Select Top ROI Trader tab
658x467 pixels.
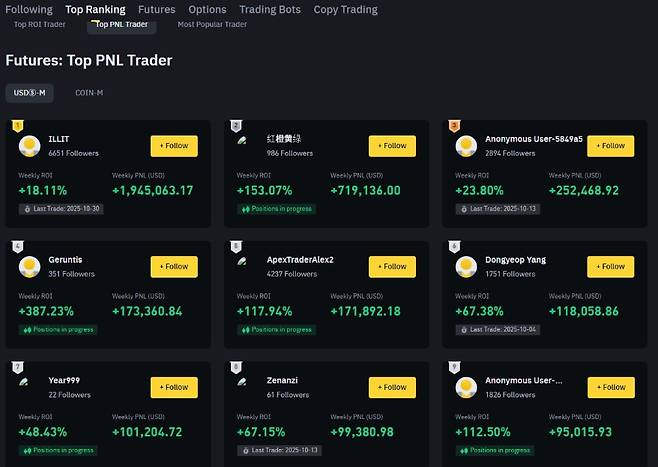pos(40,24)
